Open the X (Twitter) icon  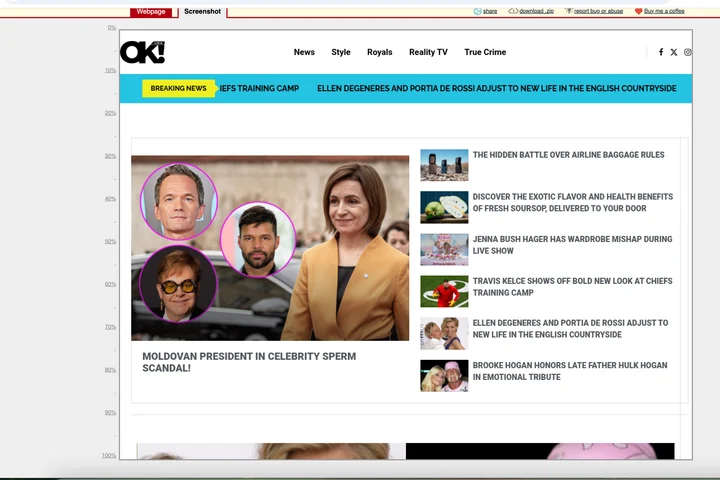(674, 52)
